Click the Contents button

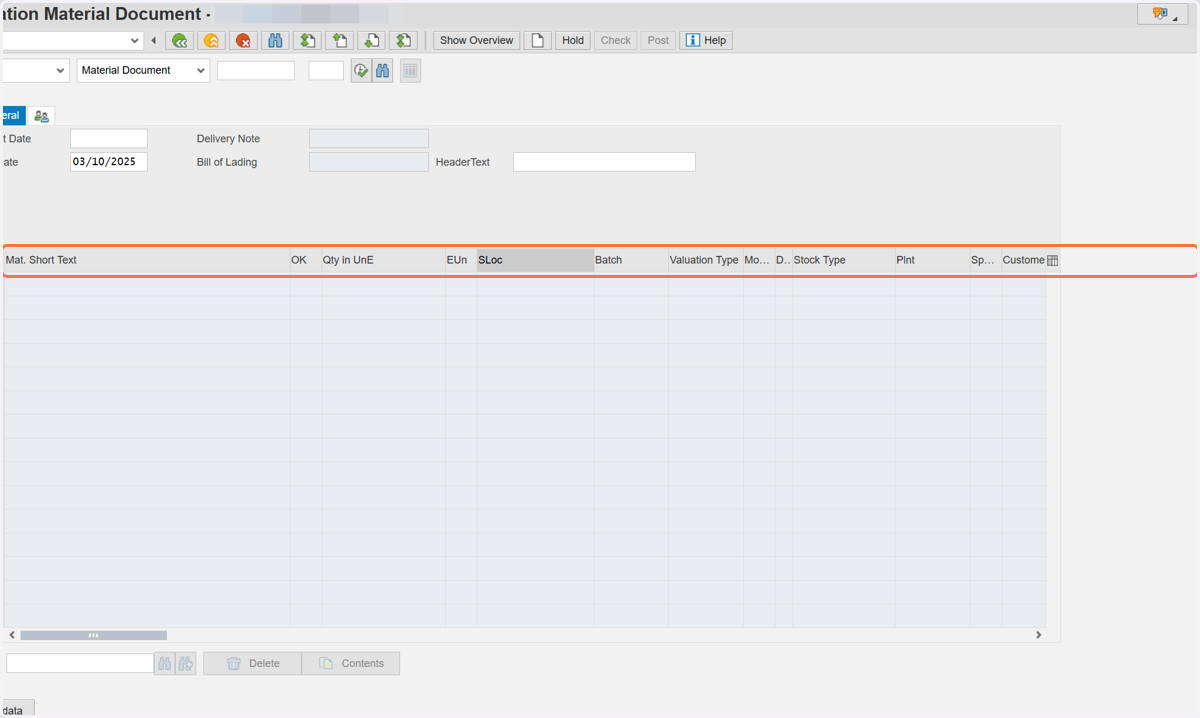coord(351,664)
